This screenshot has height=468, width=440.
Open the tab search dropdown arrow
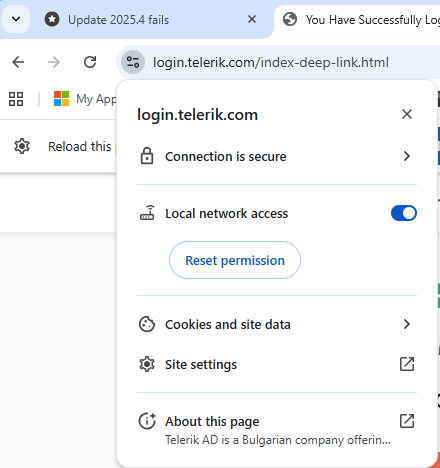coord(16,19)
